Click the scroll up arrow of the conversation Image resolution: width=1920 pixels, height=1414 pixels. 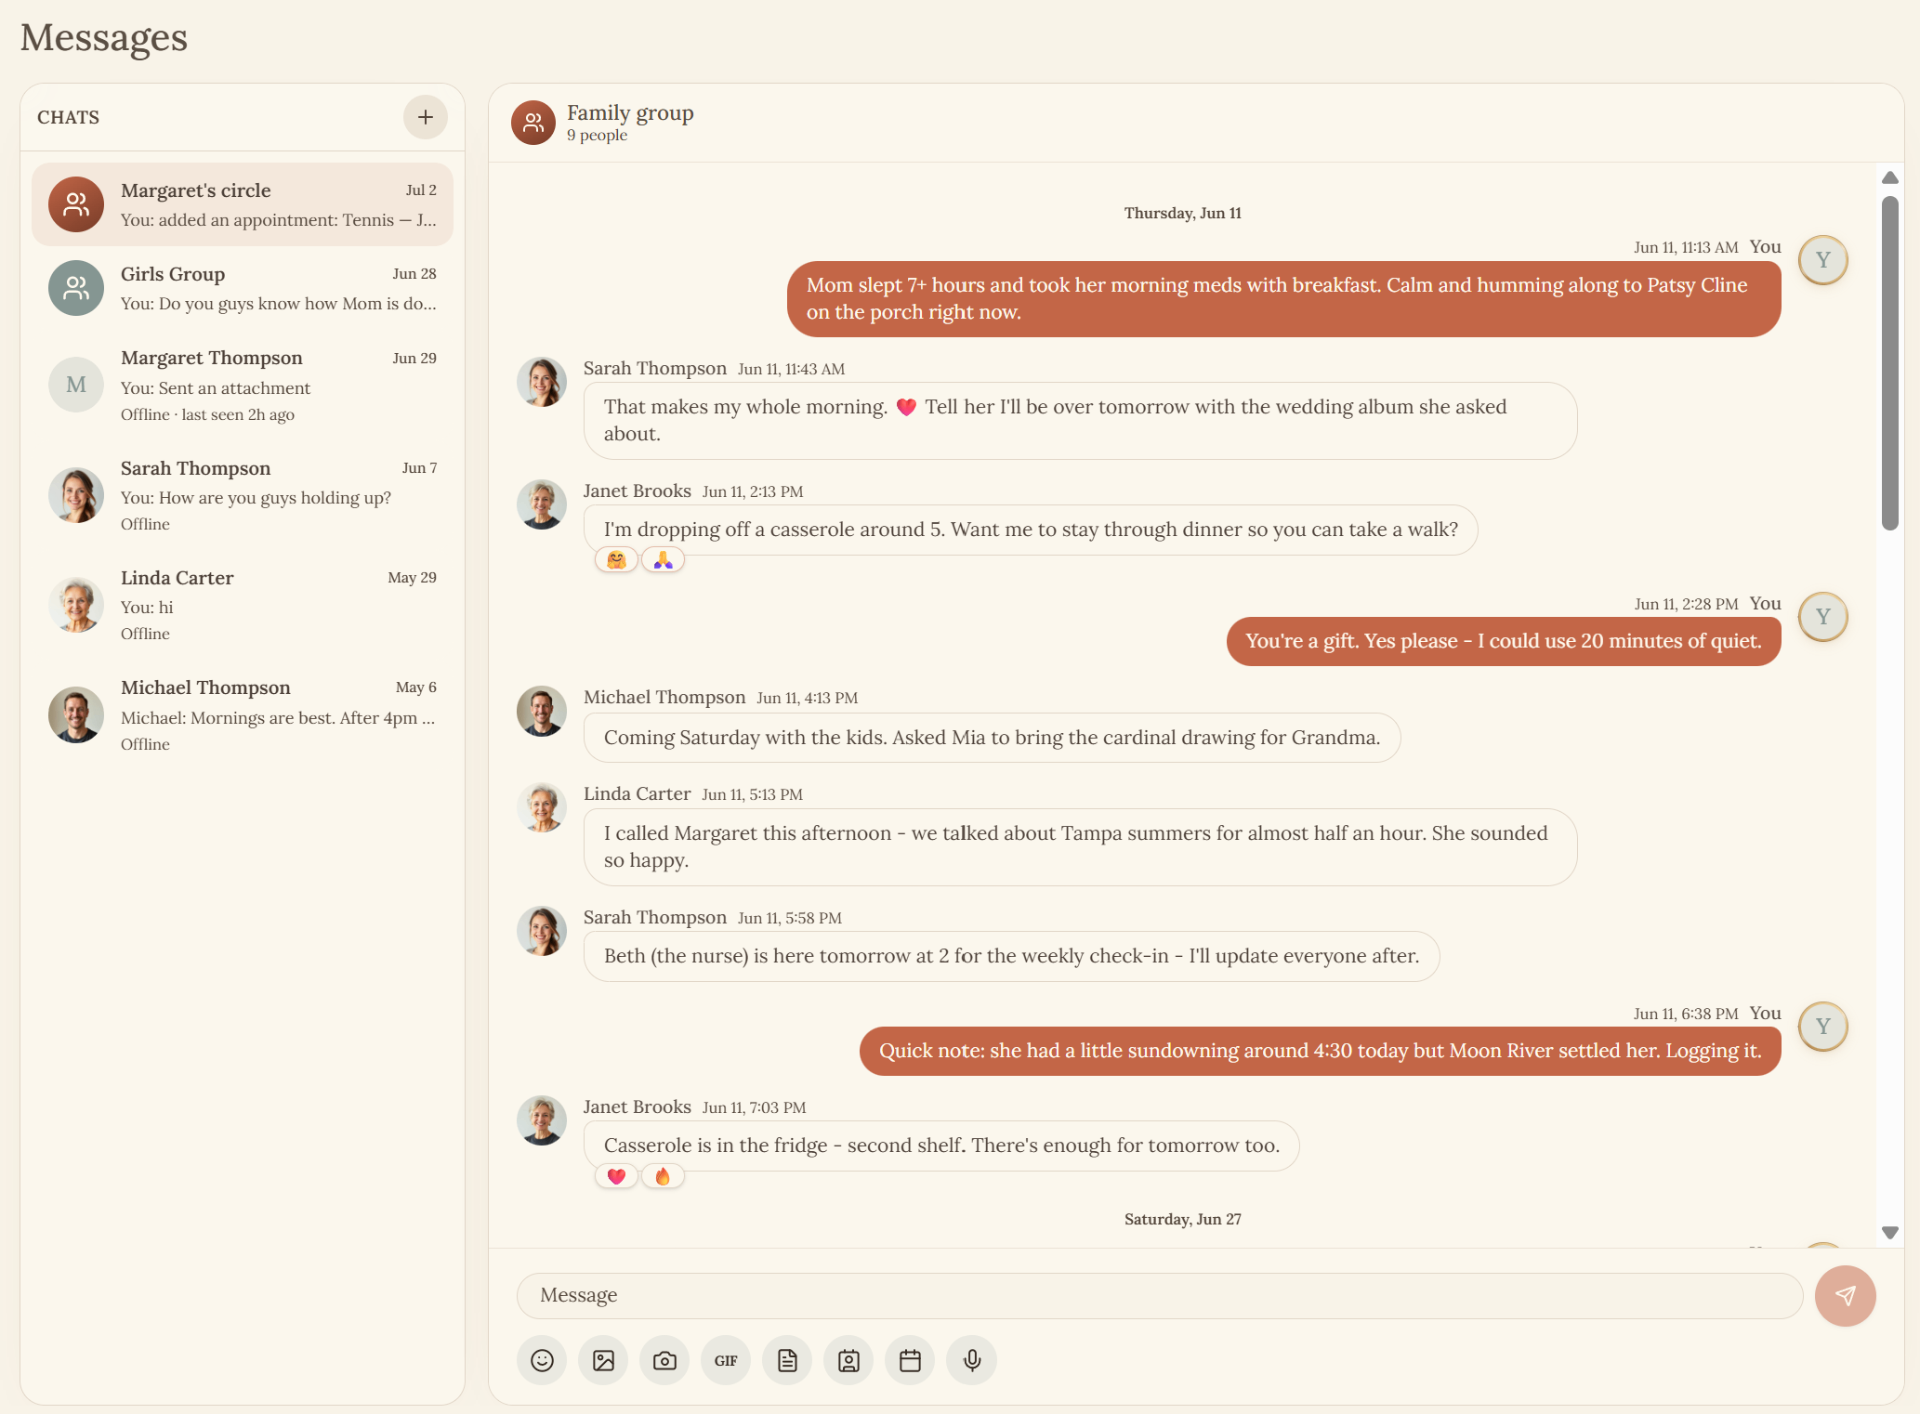coord(1889,178)
